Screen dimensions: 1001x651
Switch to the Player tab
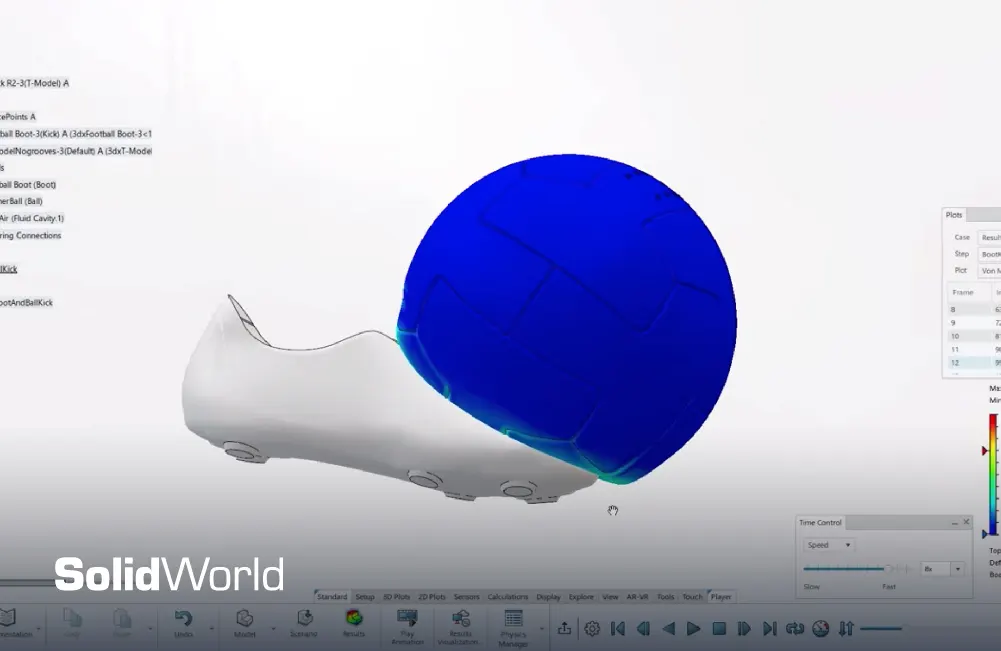(x=721, y=597)
